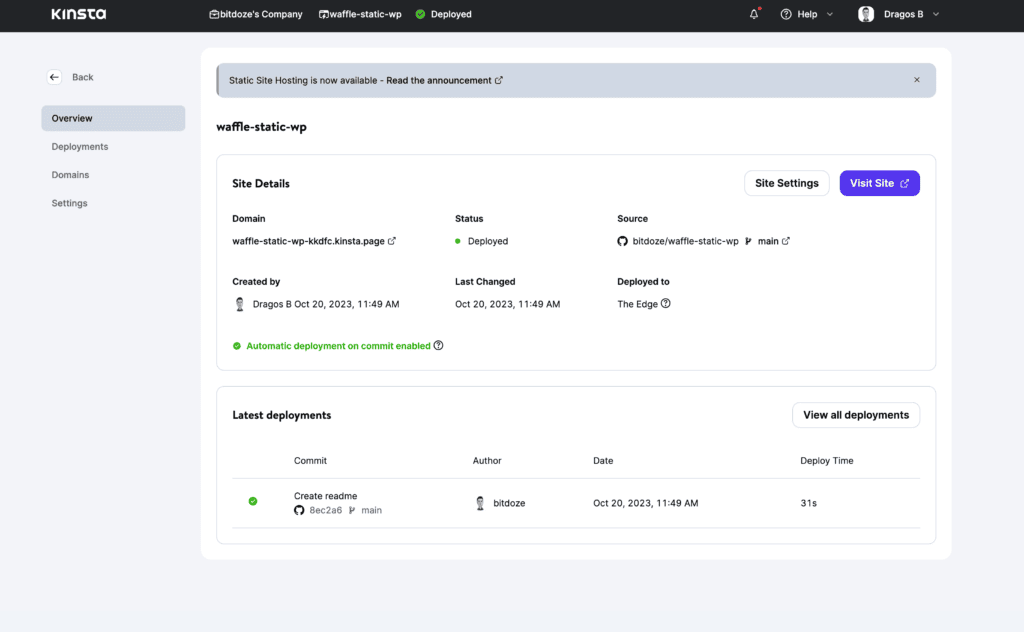The image size is (1024, 632).
Task: Click Deploy Time column header
Action: click(x=827, y=460)
